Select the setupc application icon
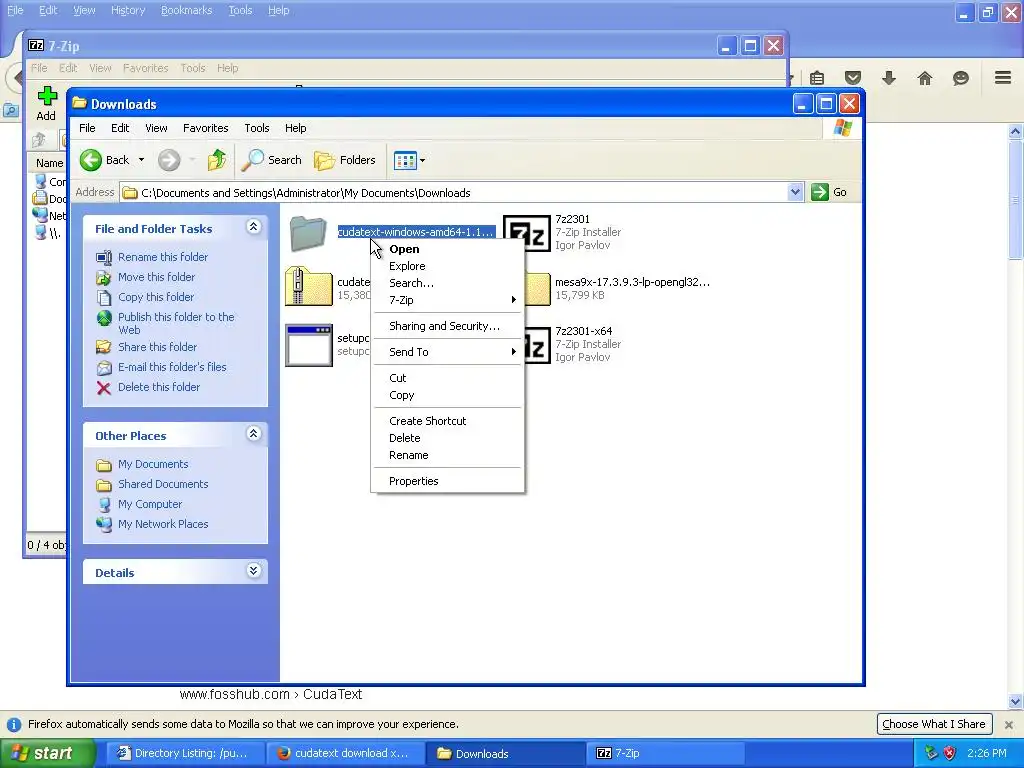The image size is (1024, 768). pyautogui.click(x=309, y=345)
